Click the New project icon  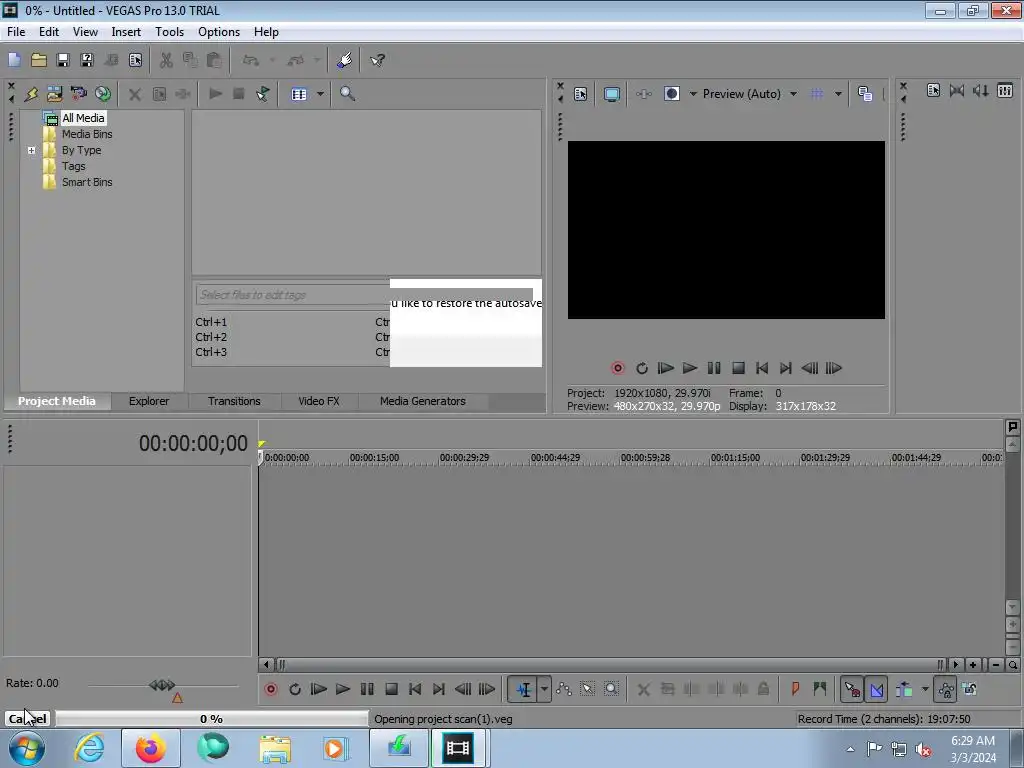coord(14,60)
